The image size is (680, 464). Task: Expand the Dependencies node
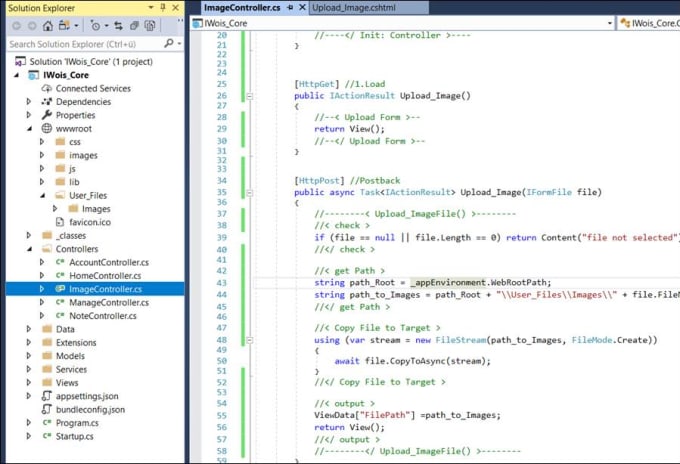(x=29, y=101)
